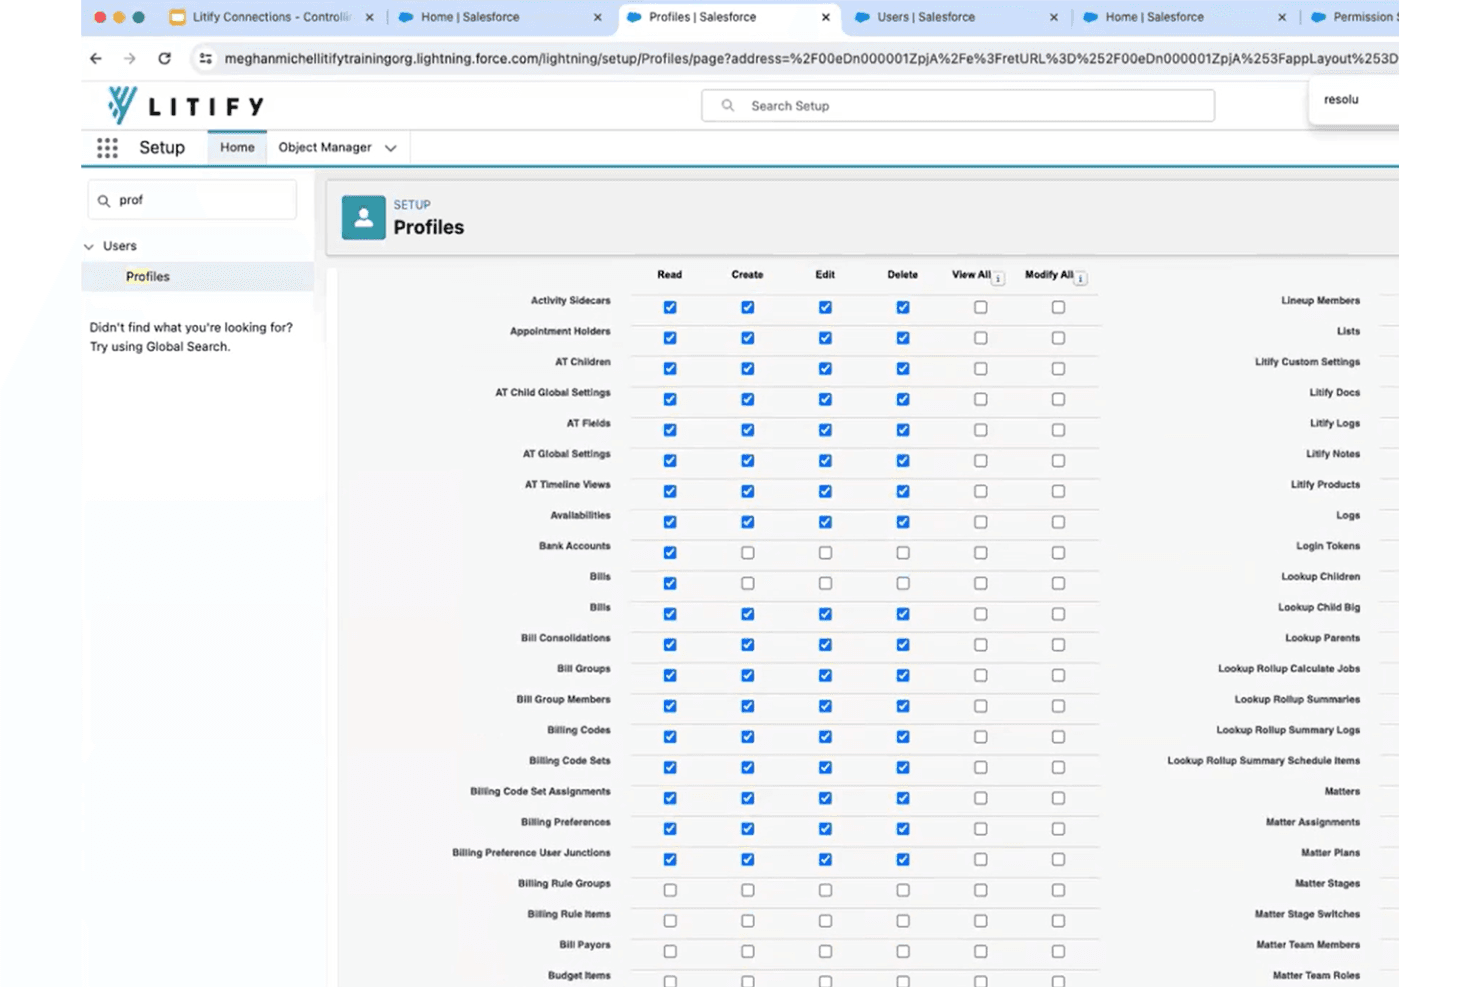This screenshot has height=987, width=1480.
Task: Click the browser forward arrow
Action: (x=130, y=59)
